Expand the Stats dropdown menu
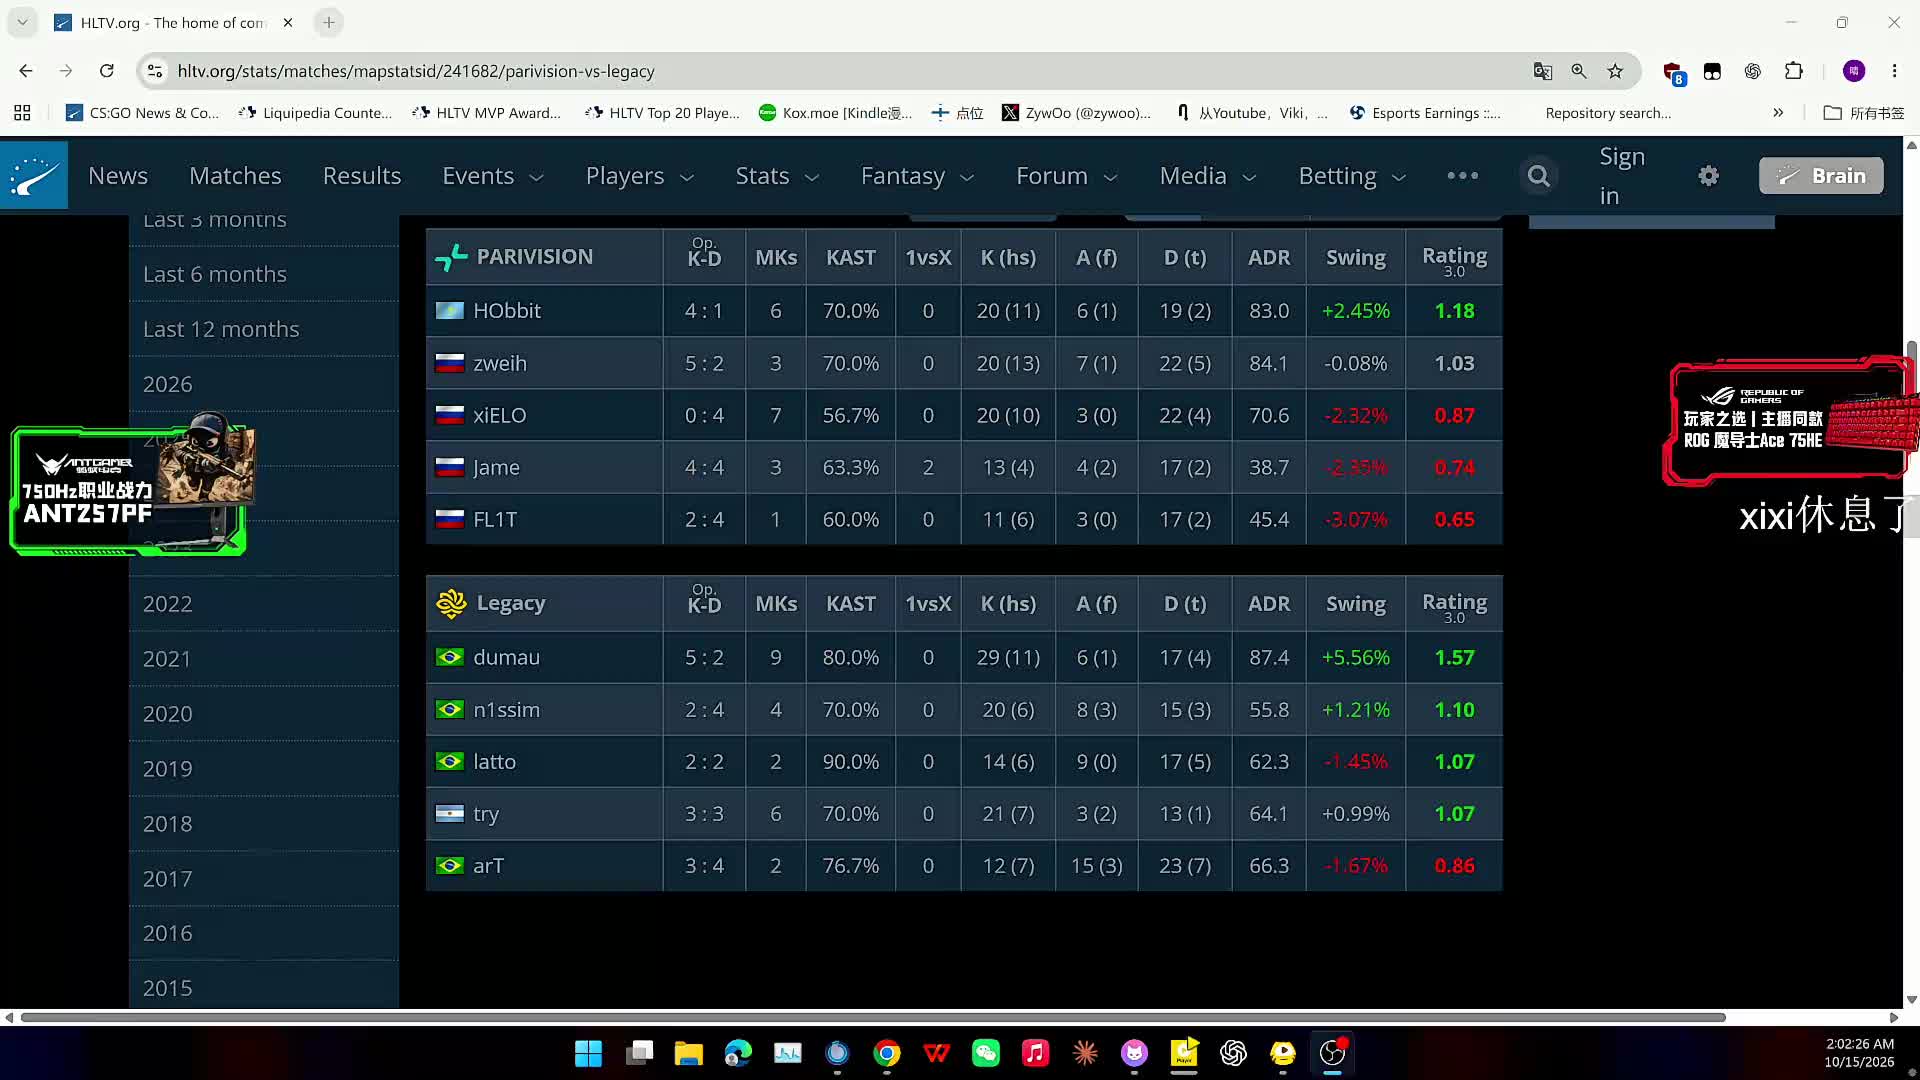 pyautogui.click(x=777, y=176)
